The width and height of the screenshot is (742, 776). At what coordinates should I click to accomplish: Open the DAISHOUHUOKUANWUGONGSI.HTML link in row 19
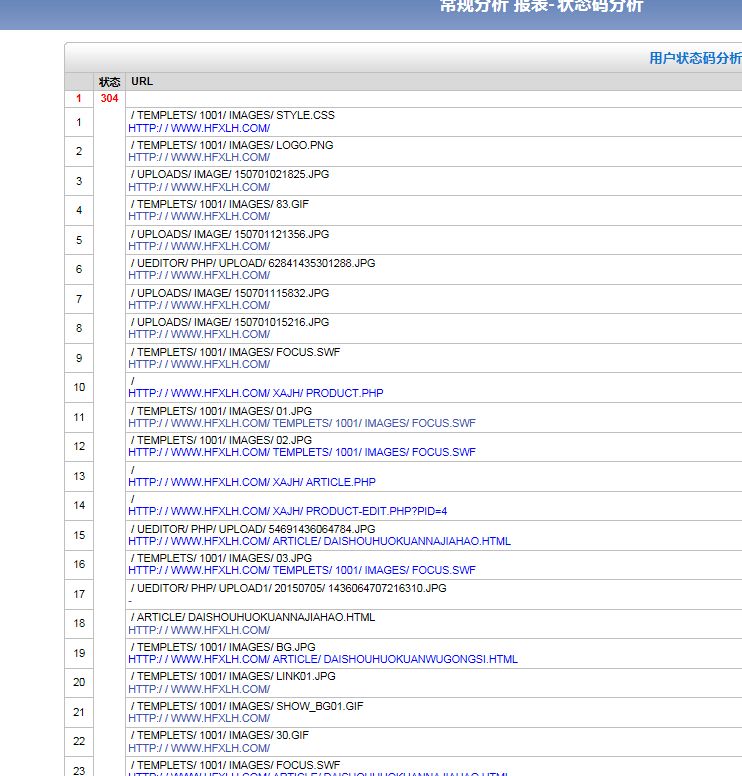tap(322, 659)
